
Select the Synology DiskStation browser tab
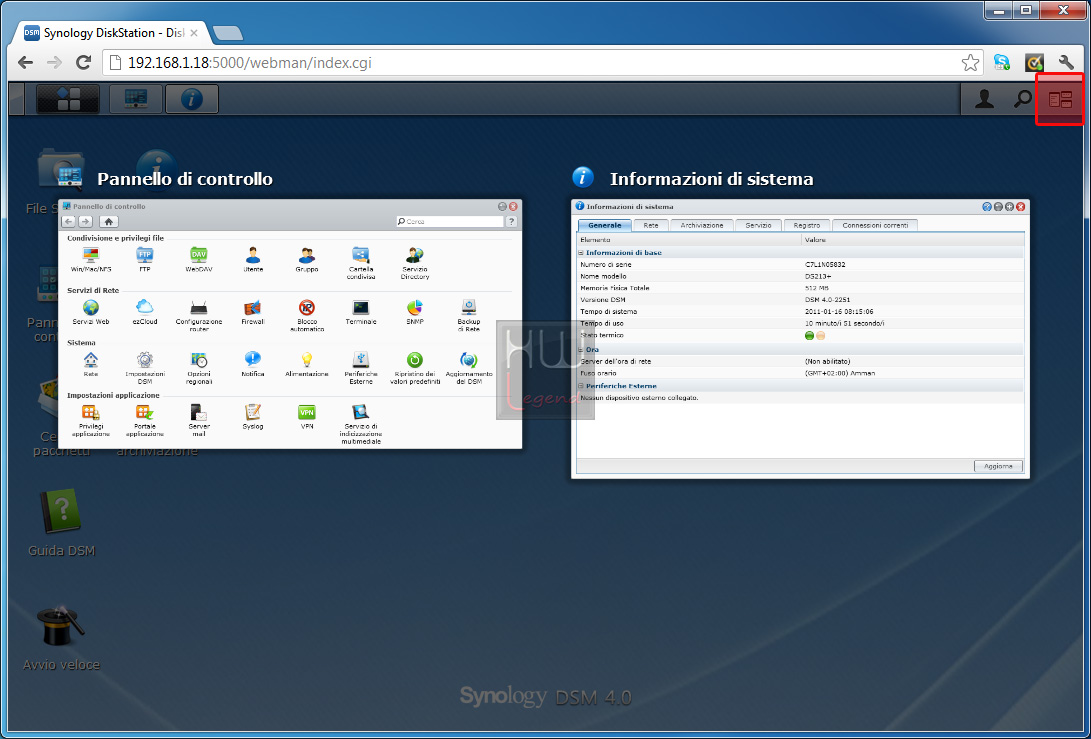point(111,33)
